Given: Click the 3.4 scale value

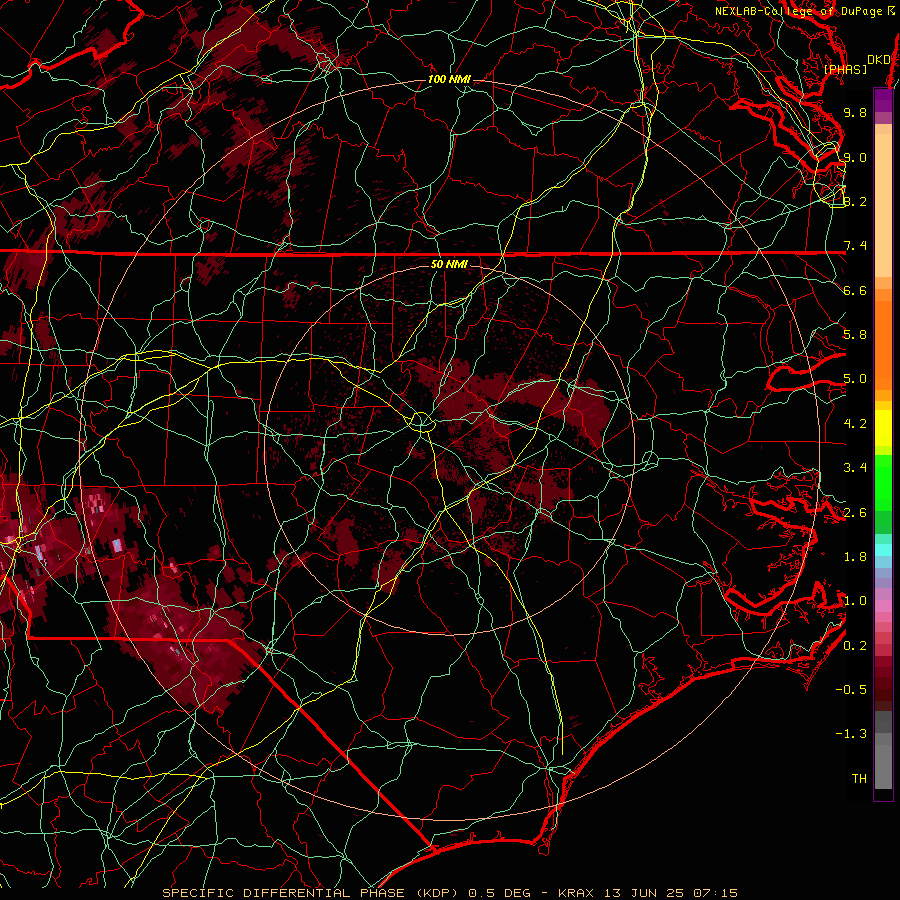Looking at the screenshot, I should pyautogui.click(x=855, y=468).
